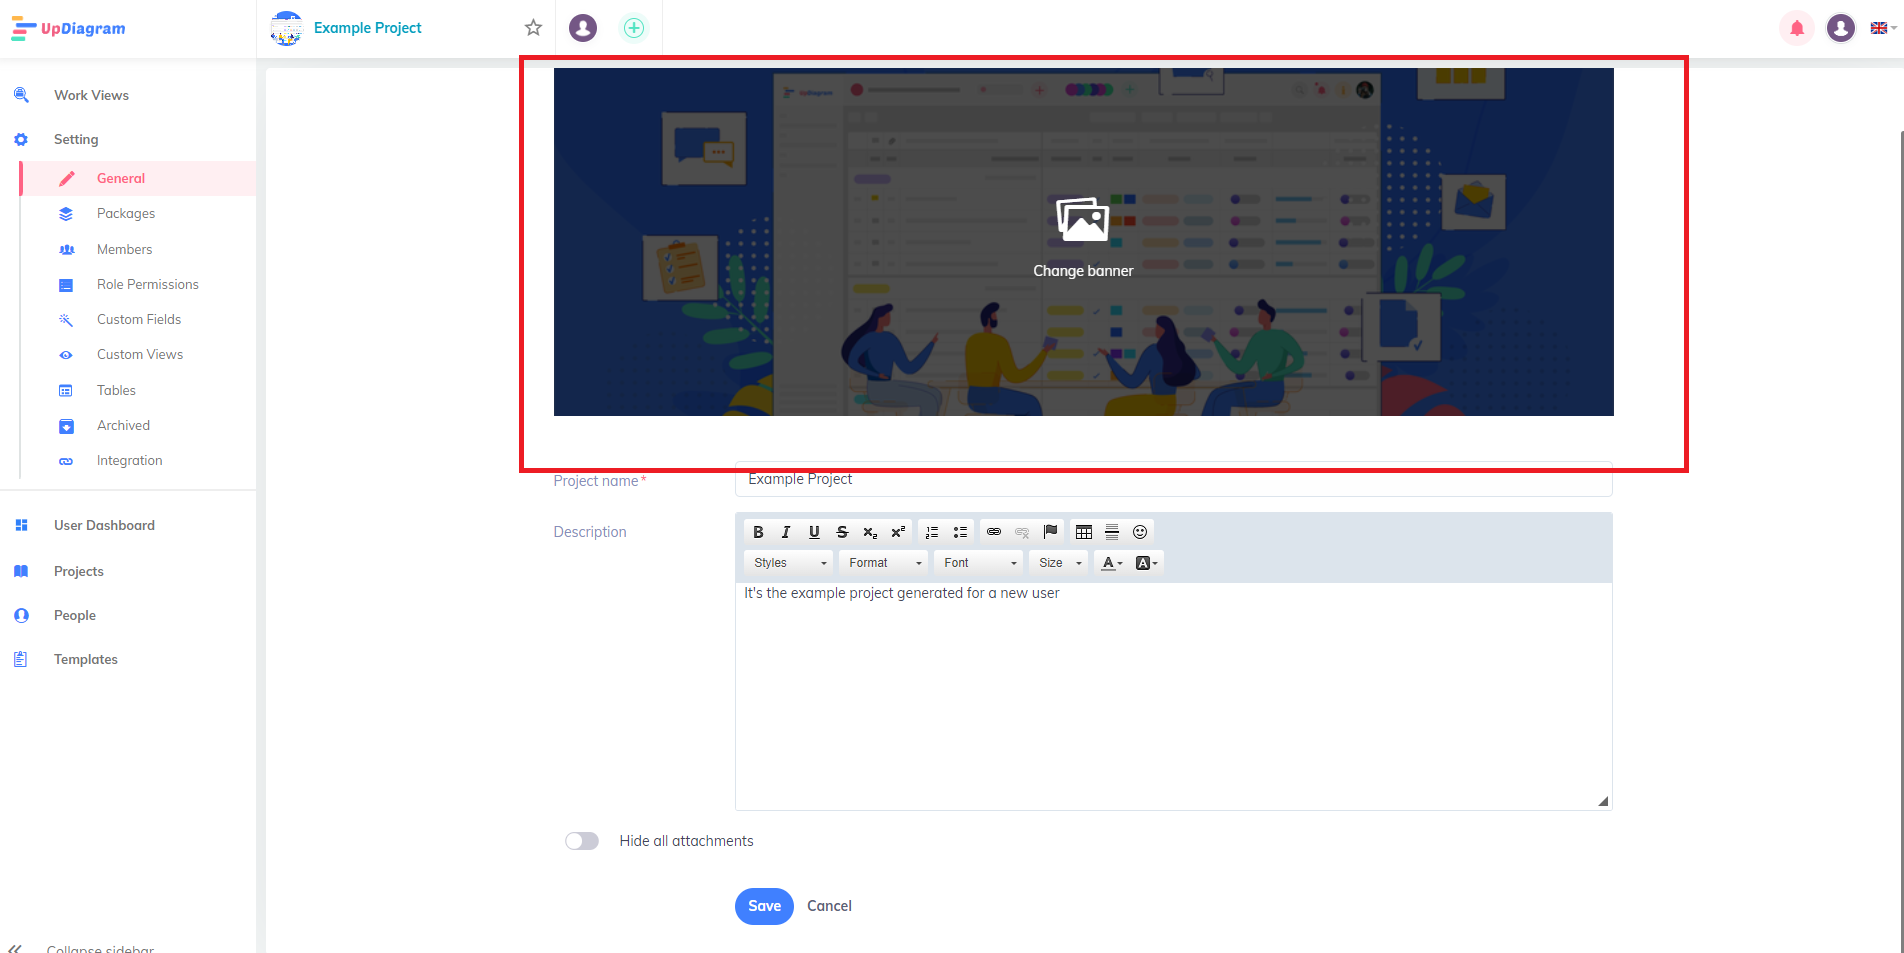The image size is (1904, 953).
Task: Open the background color picker
Action: point(1147,563)
